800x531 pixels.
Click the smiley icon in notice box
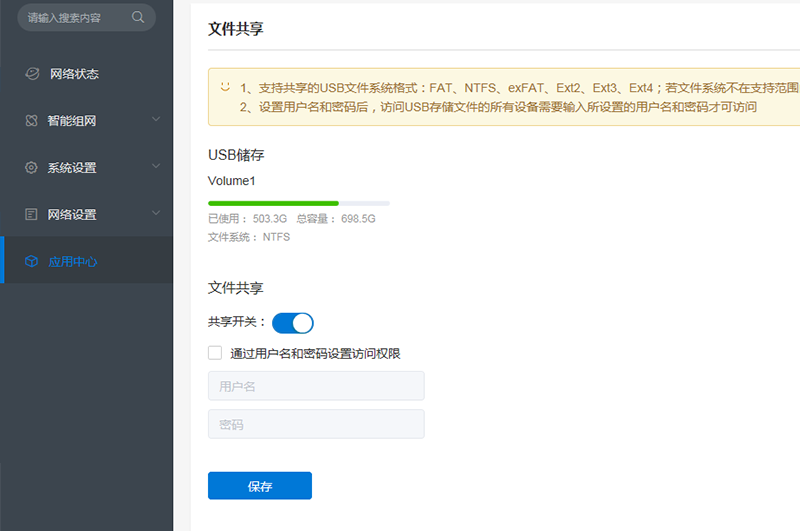click(x=225, y=87)
